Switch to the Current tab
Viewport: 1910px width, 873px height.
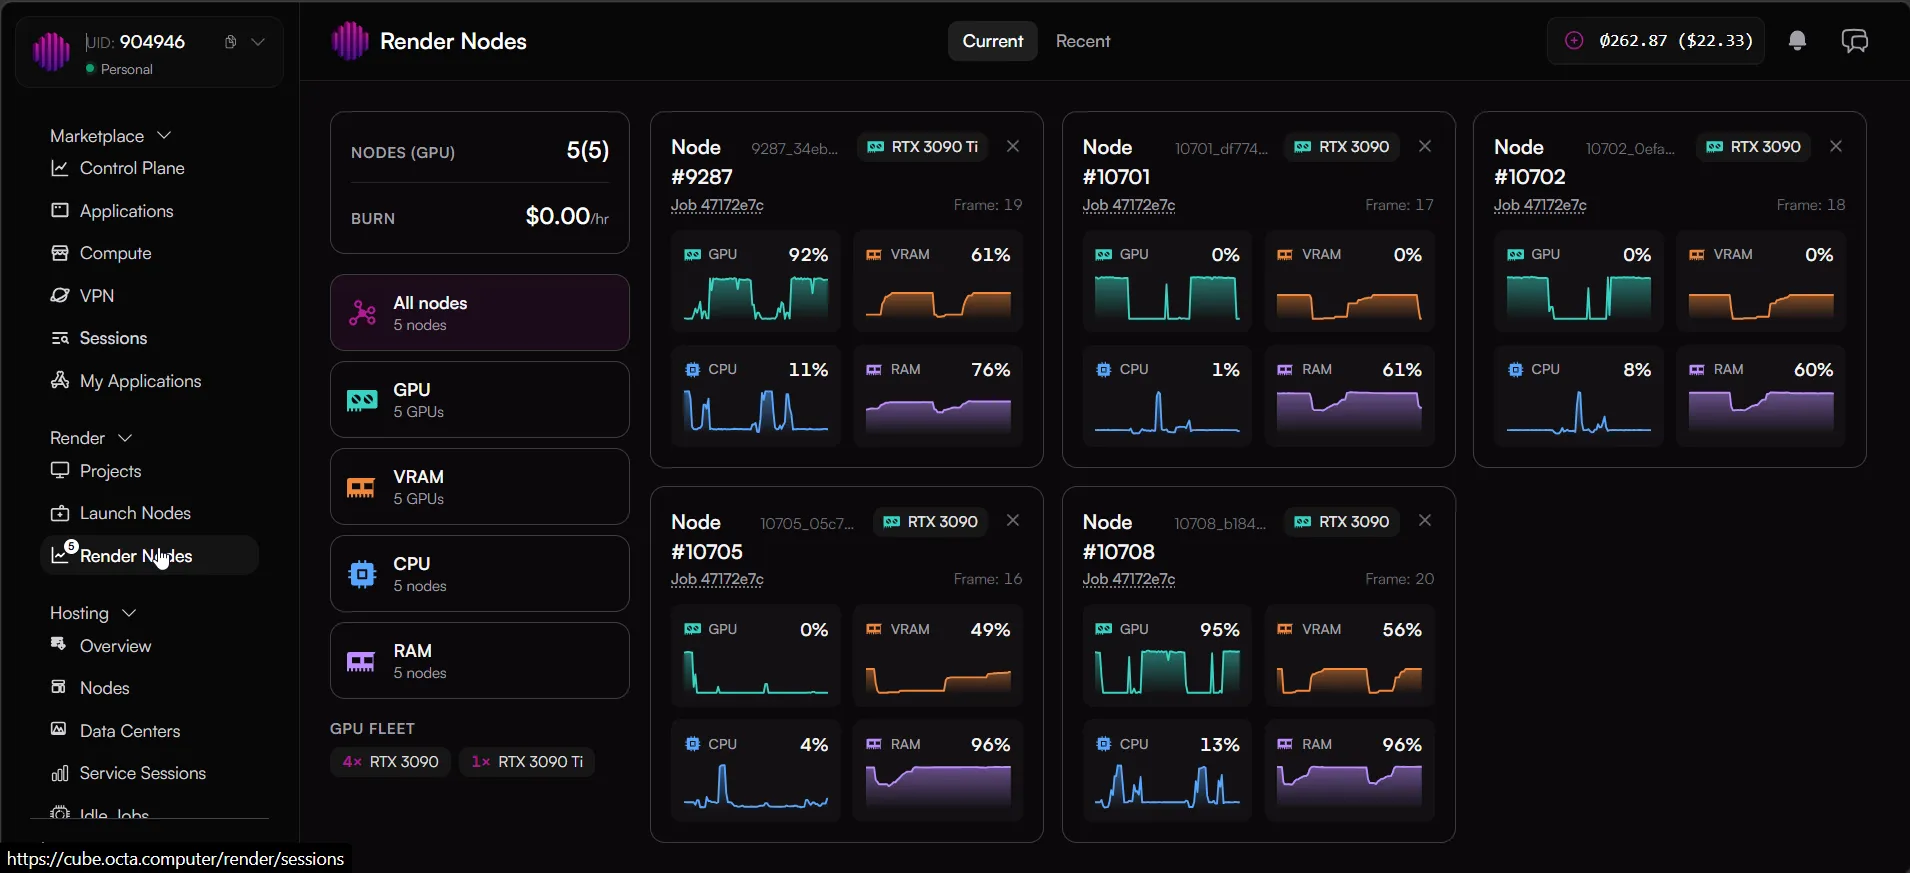click(993, 41)
